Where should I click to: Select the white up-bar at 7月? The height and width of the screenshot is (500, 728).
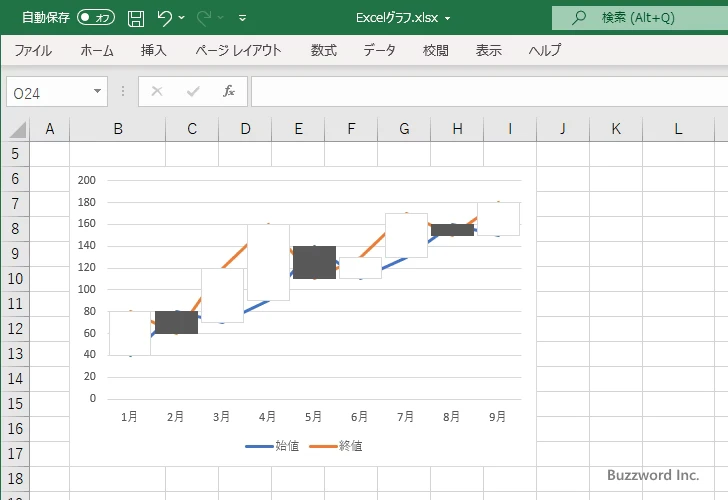pyautogui.click(x=406, y=235)
